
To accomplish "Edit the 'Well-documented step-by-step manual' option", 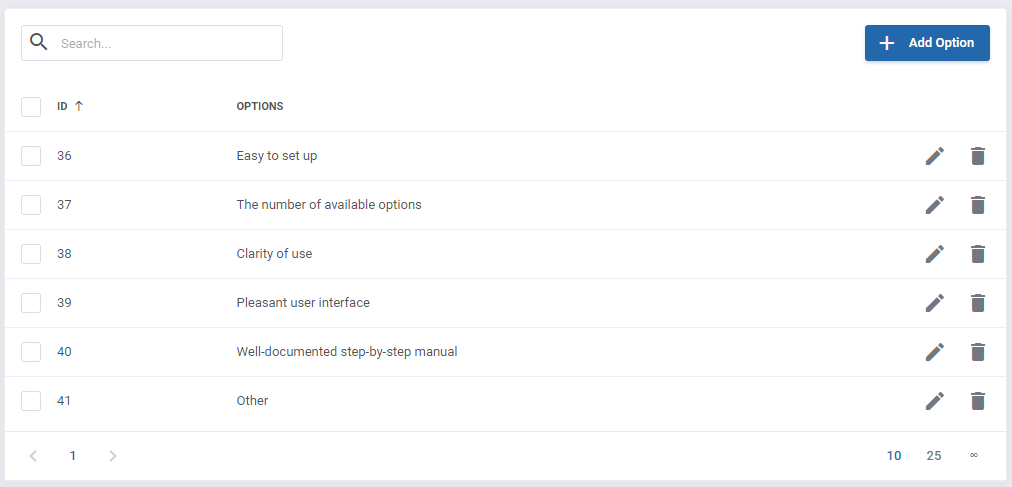I will (x=935, y=352).
